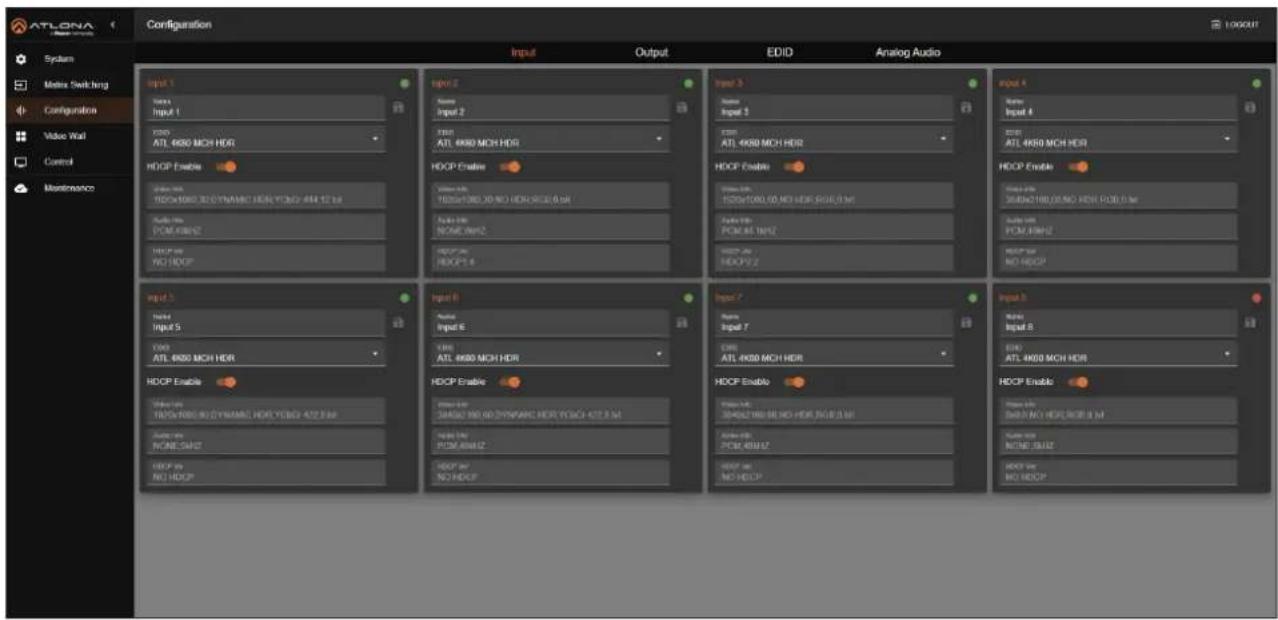The height and width of the screenshot is (620, 1278).
Task: Open Control via the monitor icon
Action: pyautogui.click(x=20, y=161)
